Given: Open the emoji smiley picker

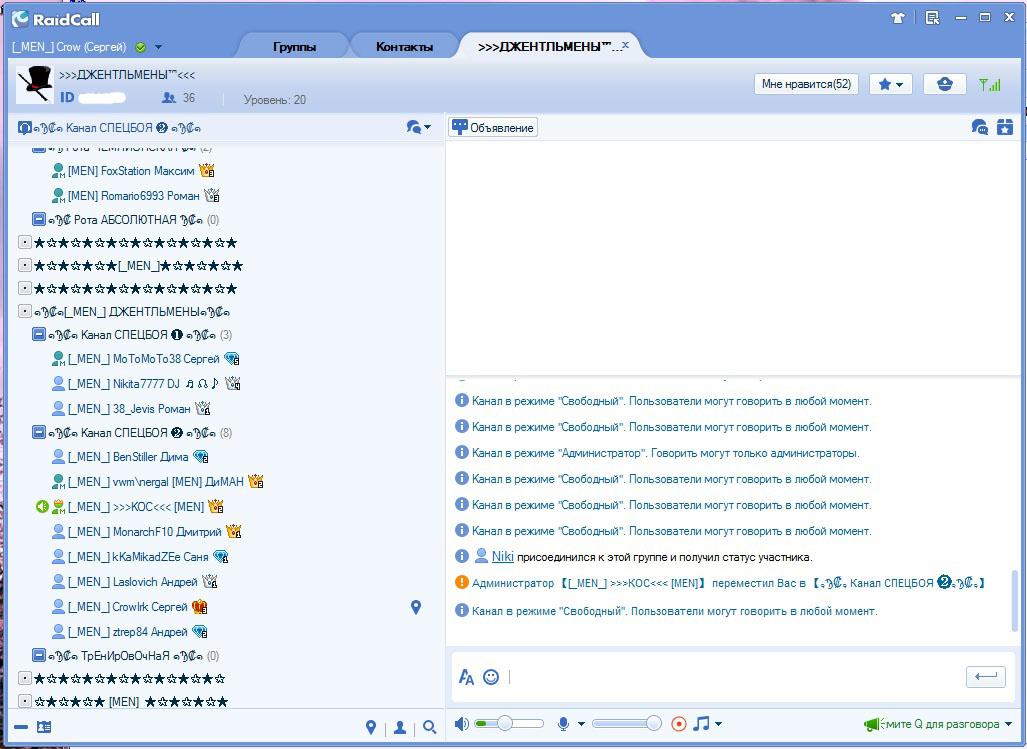Looking at the screenshot, I should click(x=491, y=676).
